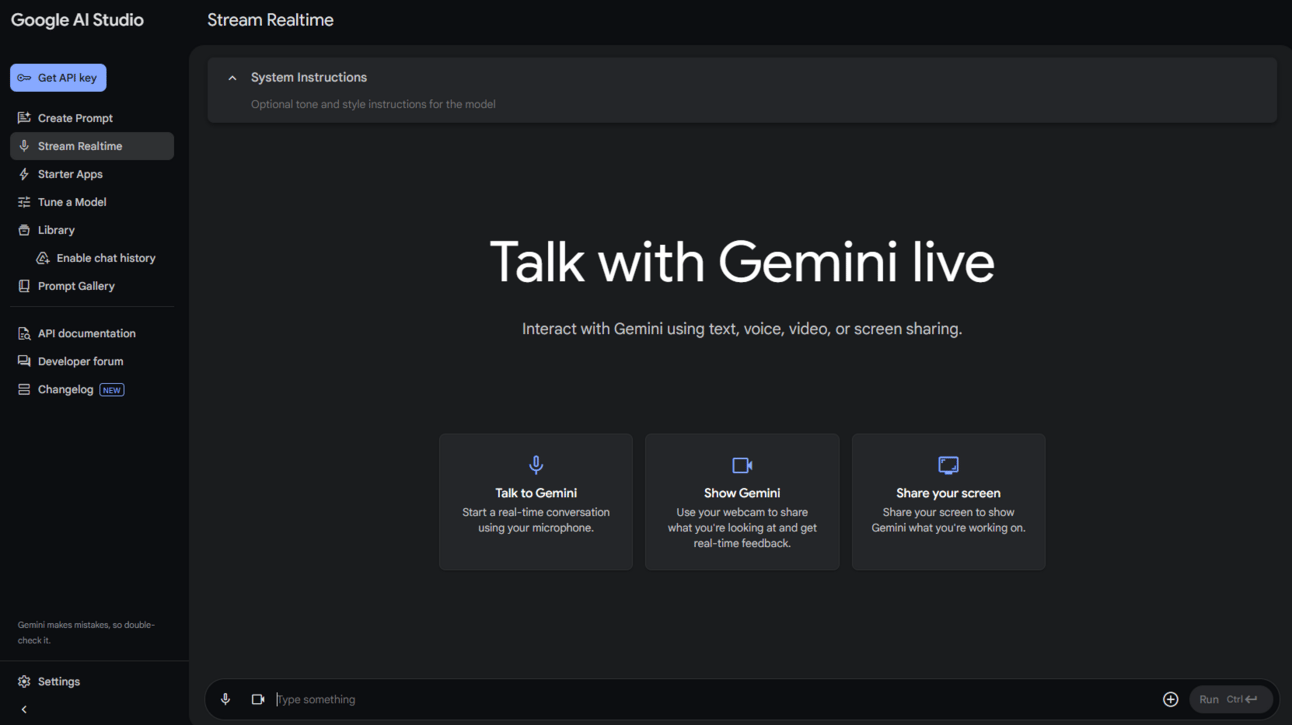Collapse the sidebar with the left chevron
Screen dimensions: 1292x725
pos(24,710)
